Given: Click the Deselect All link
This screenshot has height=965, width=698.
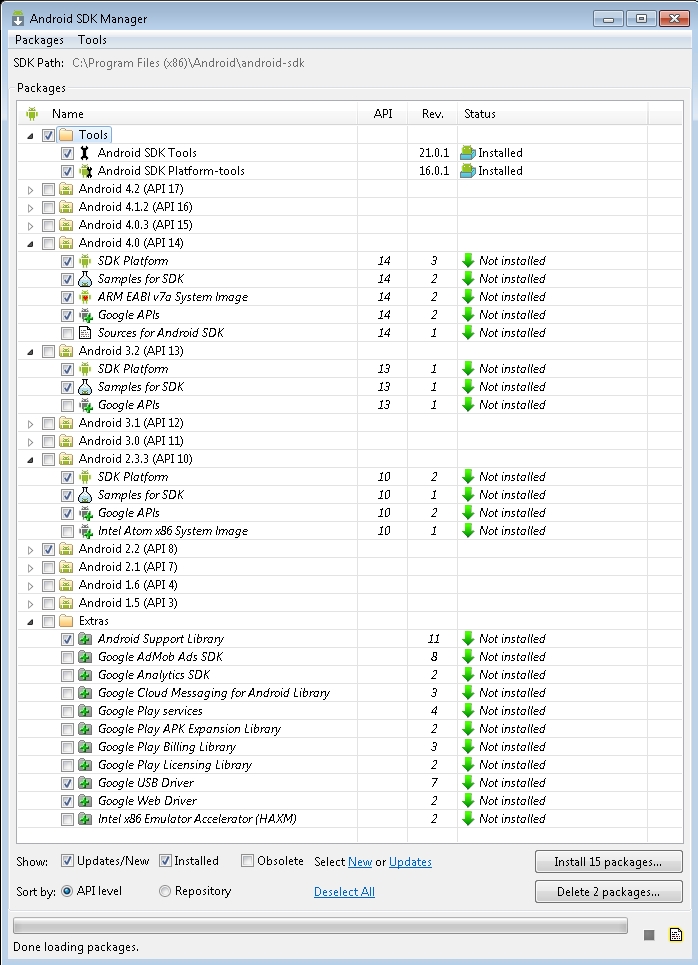Looking at the screenshot, I should click(344, 892).
